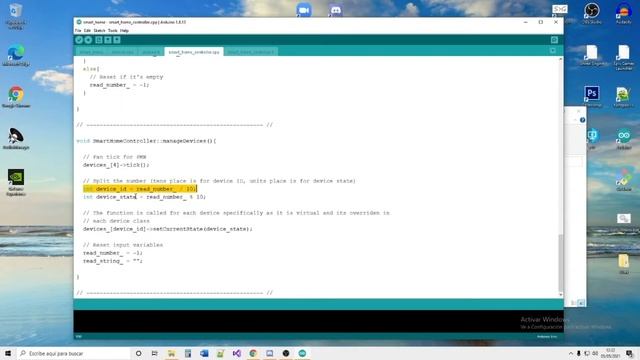640x360 pixels.
Task: Click the Arduino taskbar icon
Action: tap(302, 353)
